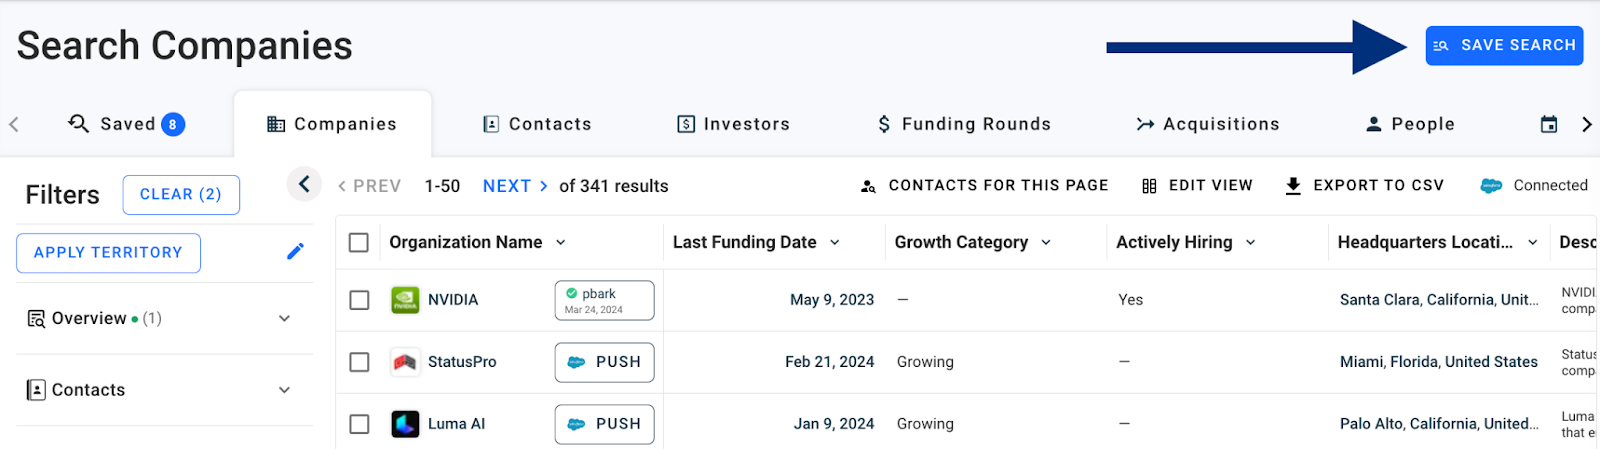
Task: Click the StatusPro company logo
Action: (x=405, y=362)
